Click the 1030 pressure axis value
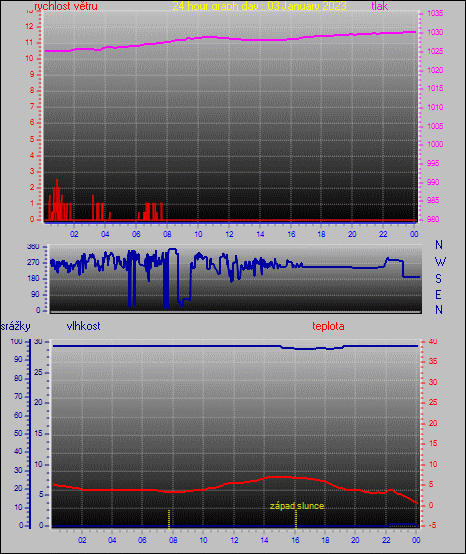 pyautogui.click(x=435, y=32)
